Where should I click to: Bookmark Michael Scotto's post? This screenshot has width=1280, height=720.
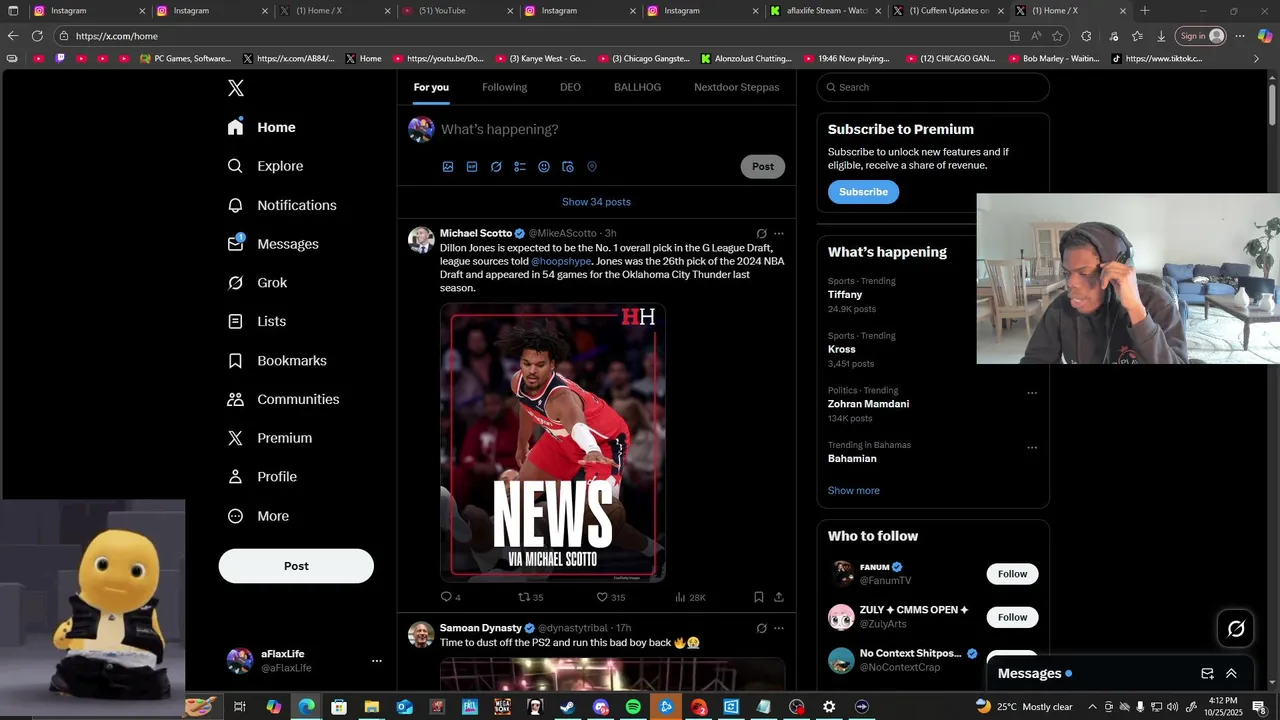coord(759,597)
